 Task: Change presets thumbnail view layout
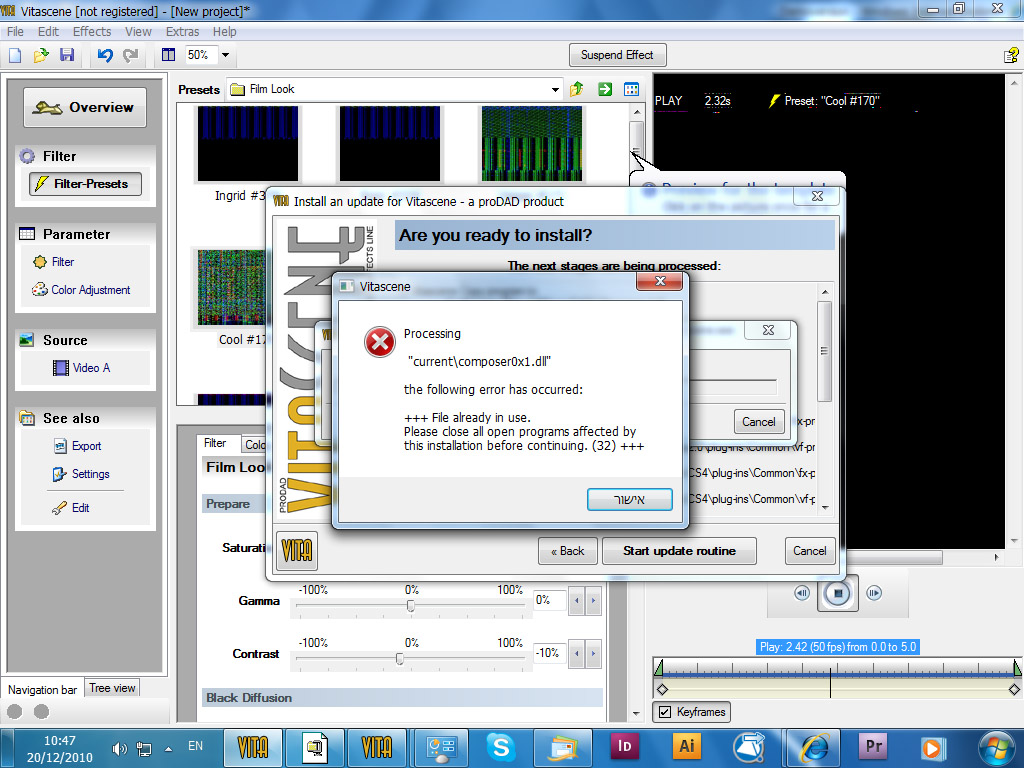[x=632, y=89]
